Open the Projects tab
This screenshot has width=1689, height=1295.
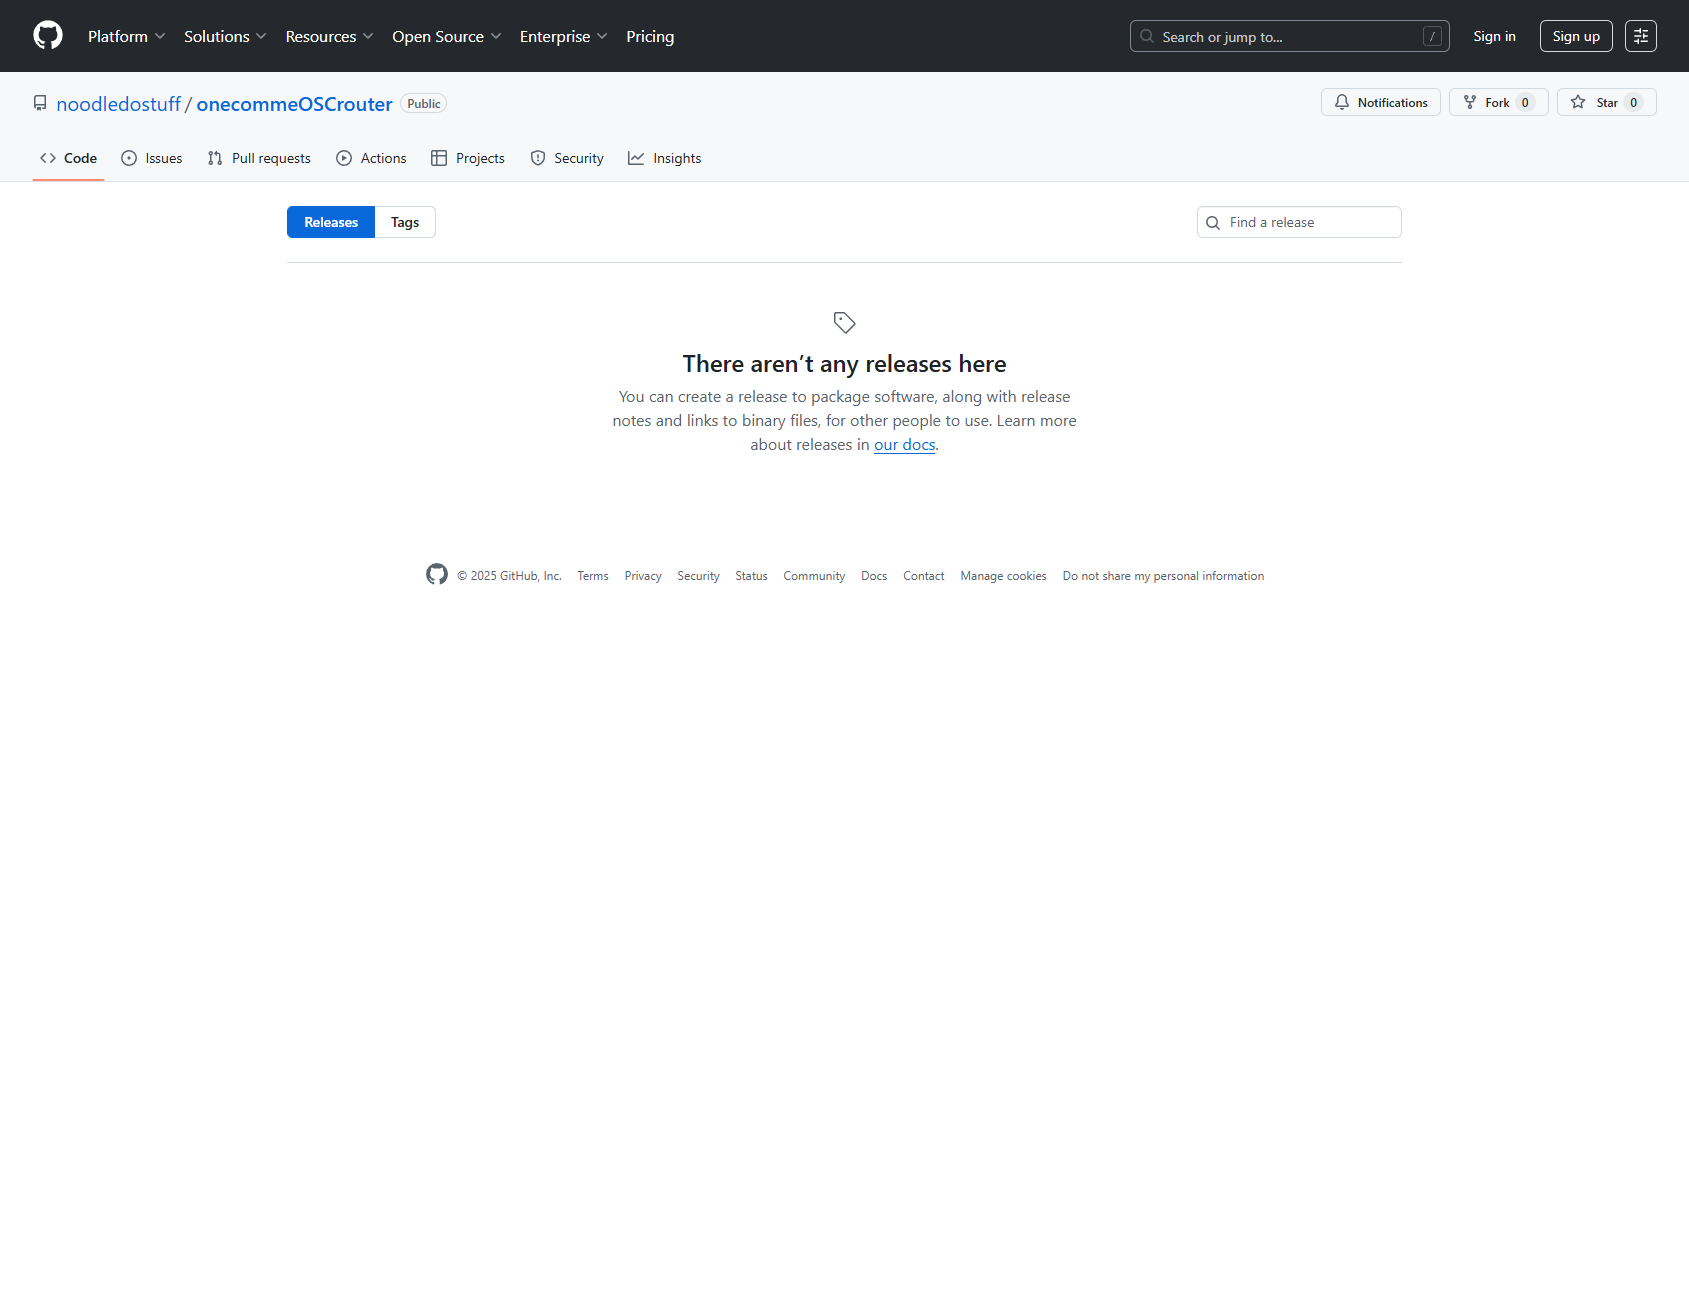(x=468, y=158)
